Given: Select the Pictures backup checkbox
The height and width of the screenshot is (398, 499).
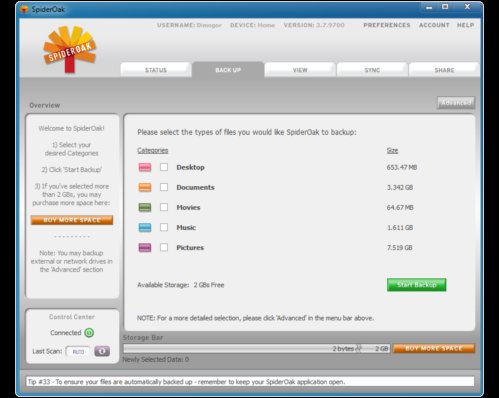Looking at the screenshot, I should pyautogui.click(x=164, y=247).
